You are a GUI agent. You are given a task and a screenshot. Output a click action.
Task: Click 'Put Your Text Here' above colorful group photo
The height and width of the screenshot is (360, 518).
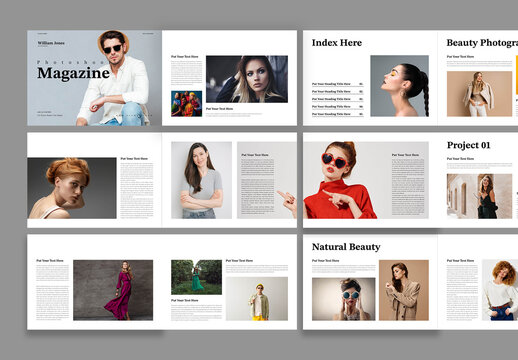pyautogui.click(x=185, y=57)
